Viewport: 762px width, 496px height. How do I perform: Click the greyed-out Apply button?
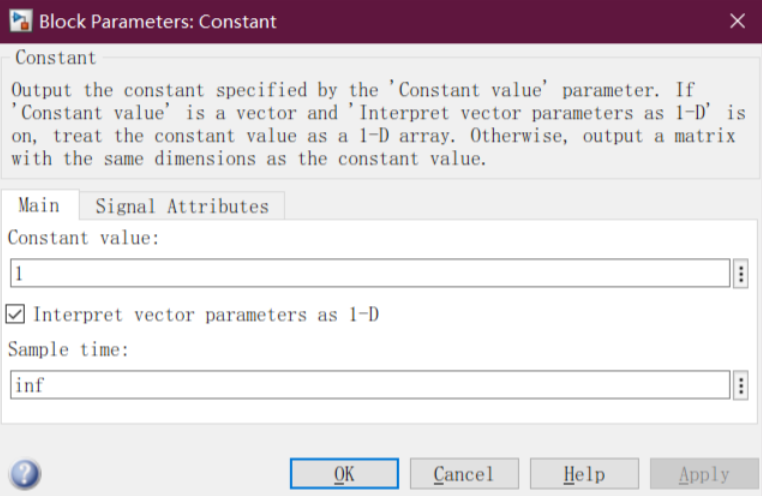coord(704,474)
